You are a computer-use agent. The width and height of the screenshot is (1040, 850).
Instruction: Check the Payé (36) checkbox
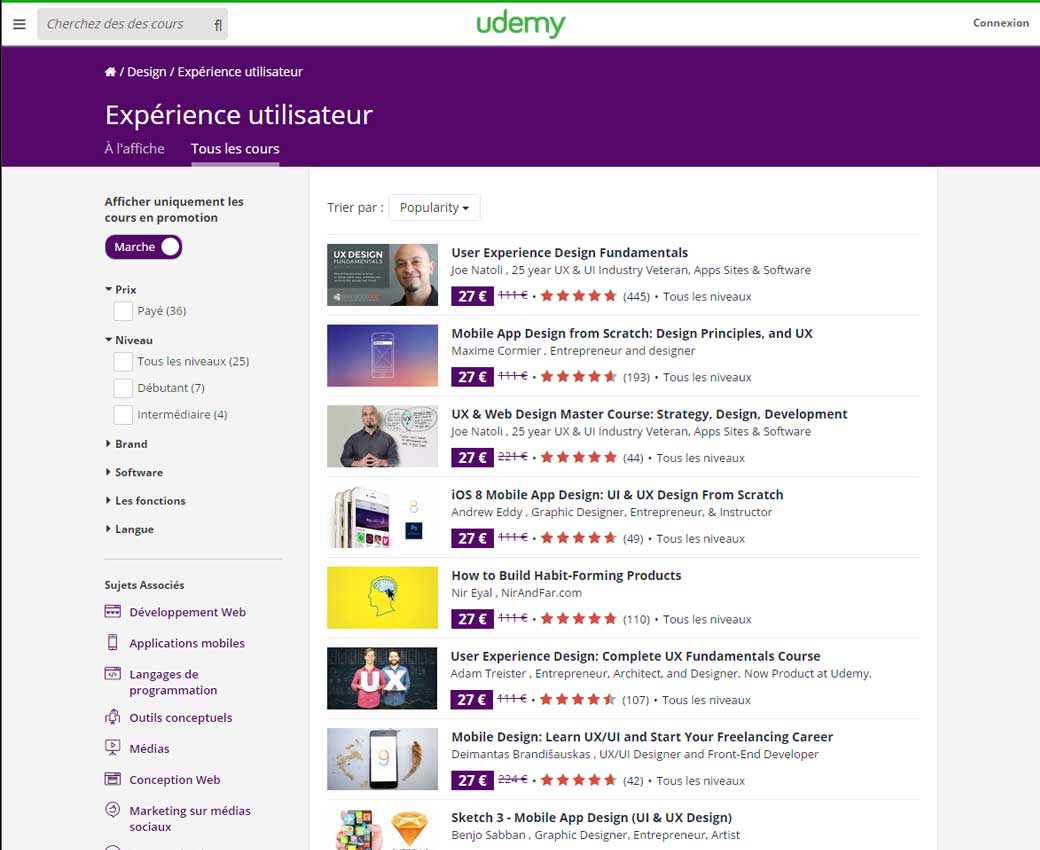[123, 311]
